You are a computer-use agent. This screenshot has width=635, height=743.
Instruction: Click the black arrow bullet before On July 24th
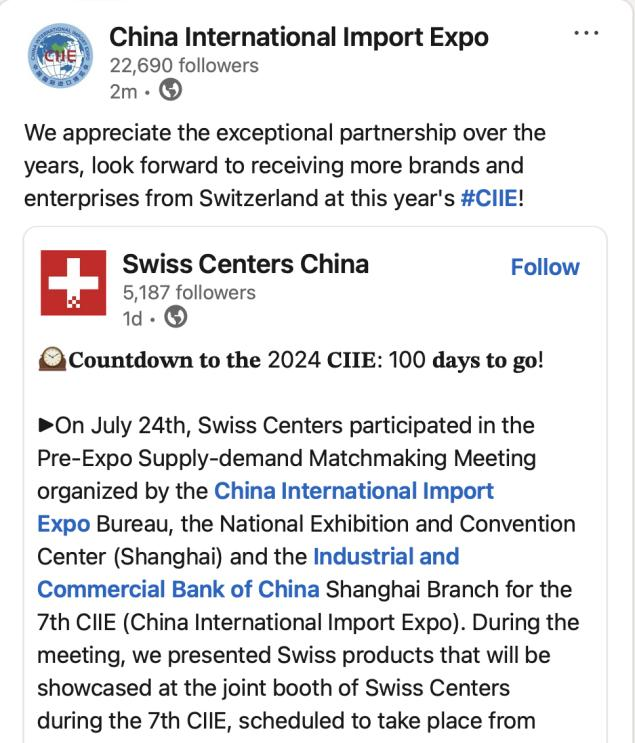click(46, 425)
